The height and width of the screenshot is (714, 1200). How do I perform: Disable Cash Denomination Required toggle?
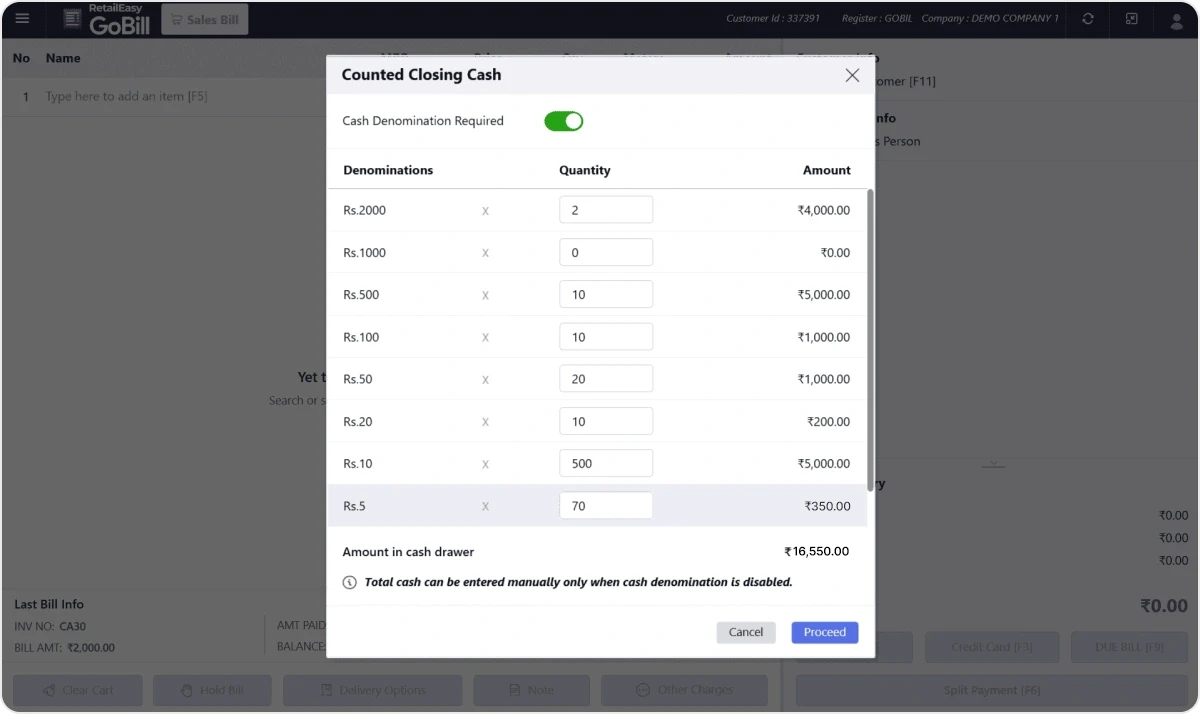563,121
